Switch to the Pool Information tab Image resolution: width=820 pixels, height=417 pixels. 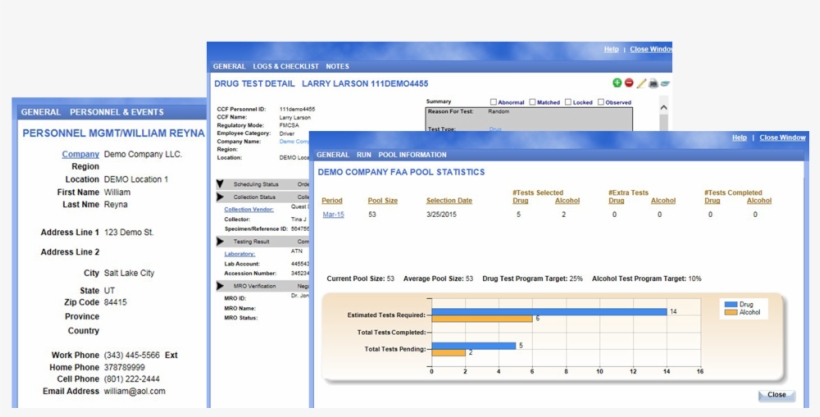coord(413,155)
